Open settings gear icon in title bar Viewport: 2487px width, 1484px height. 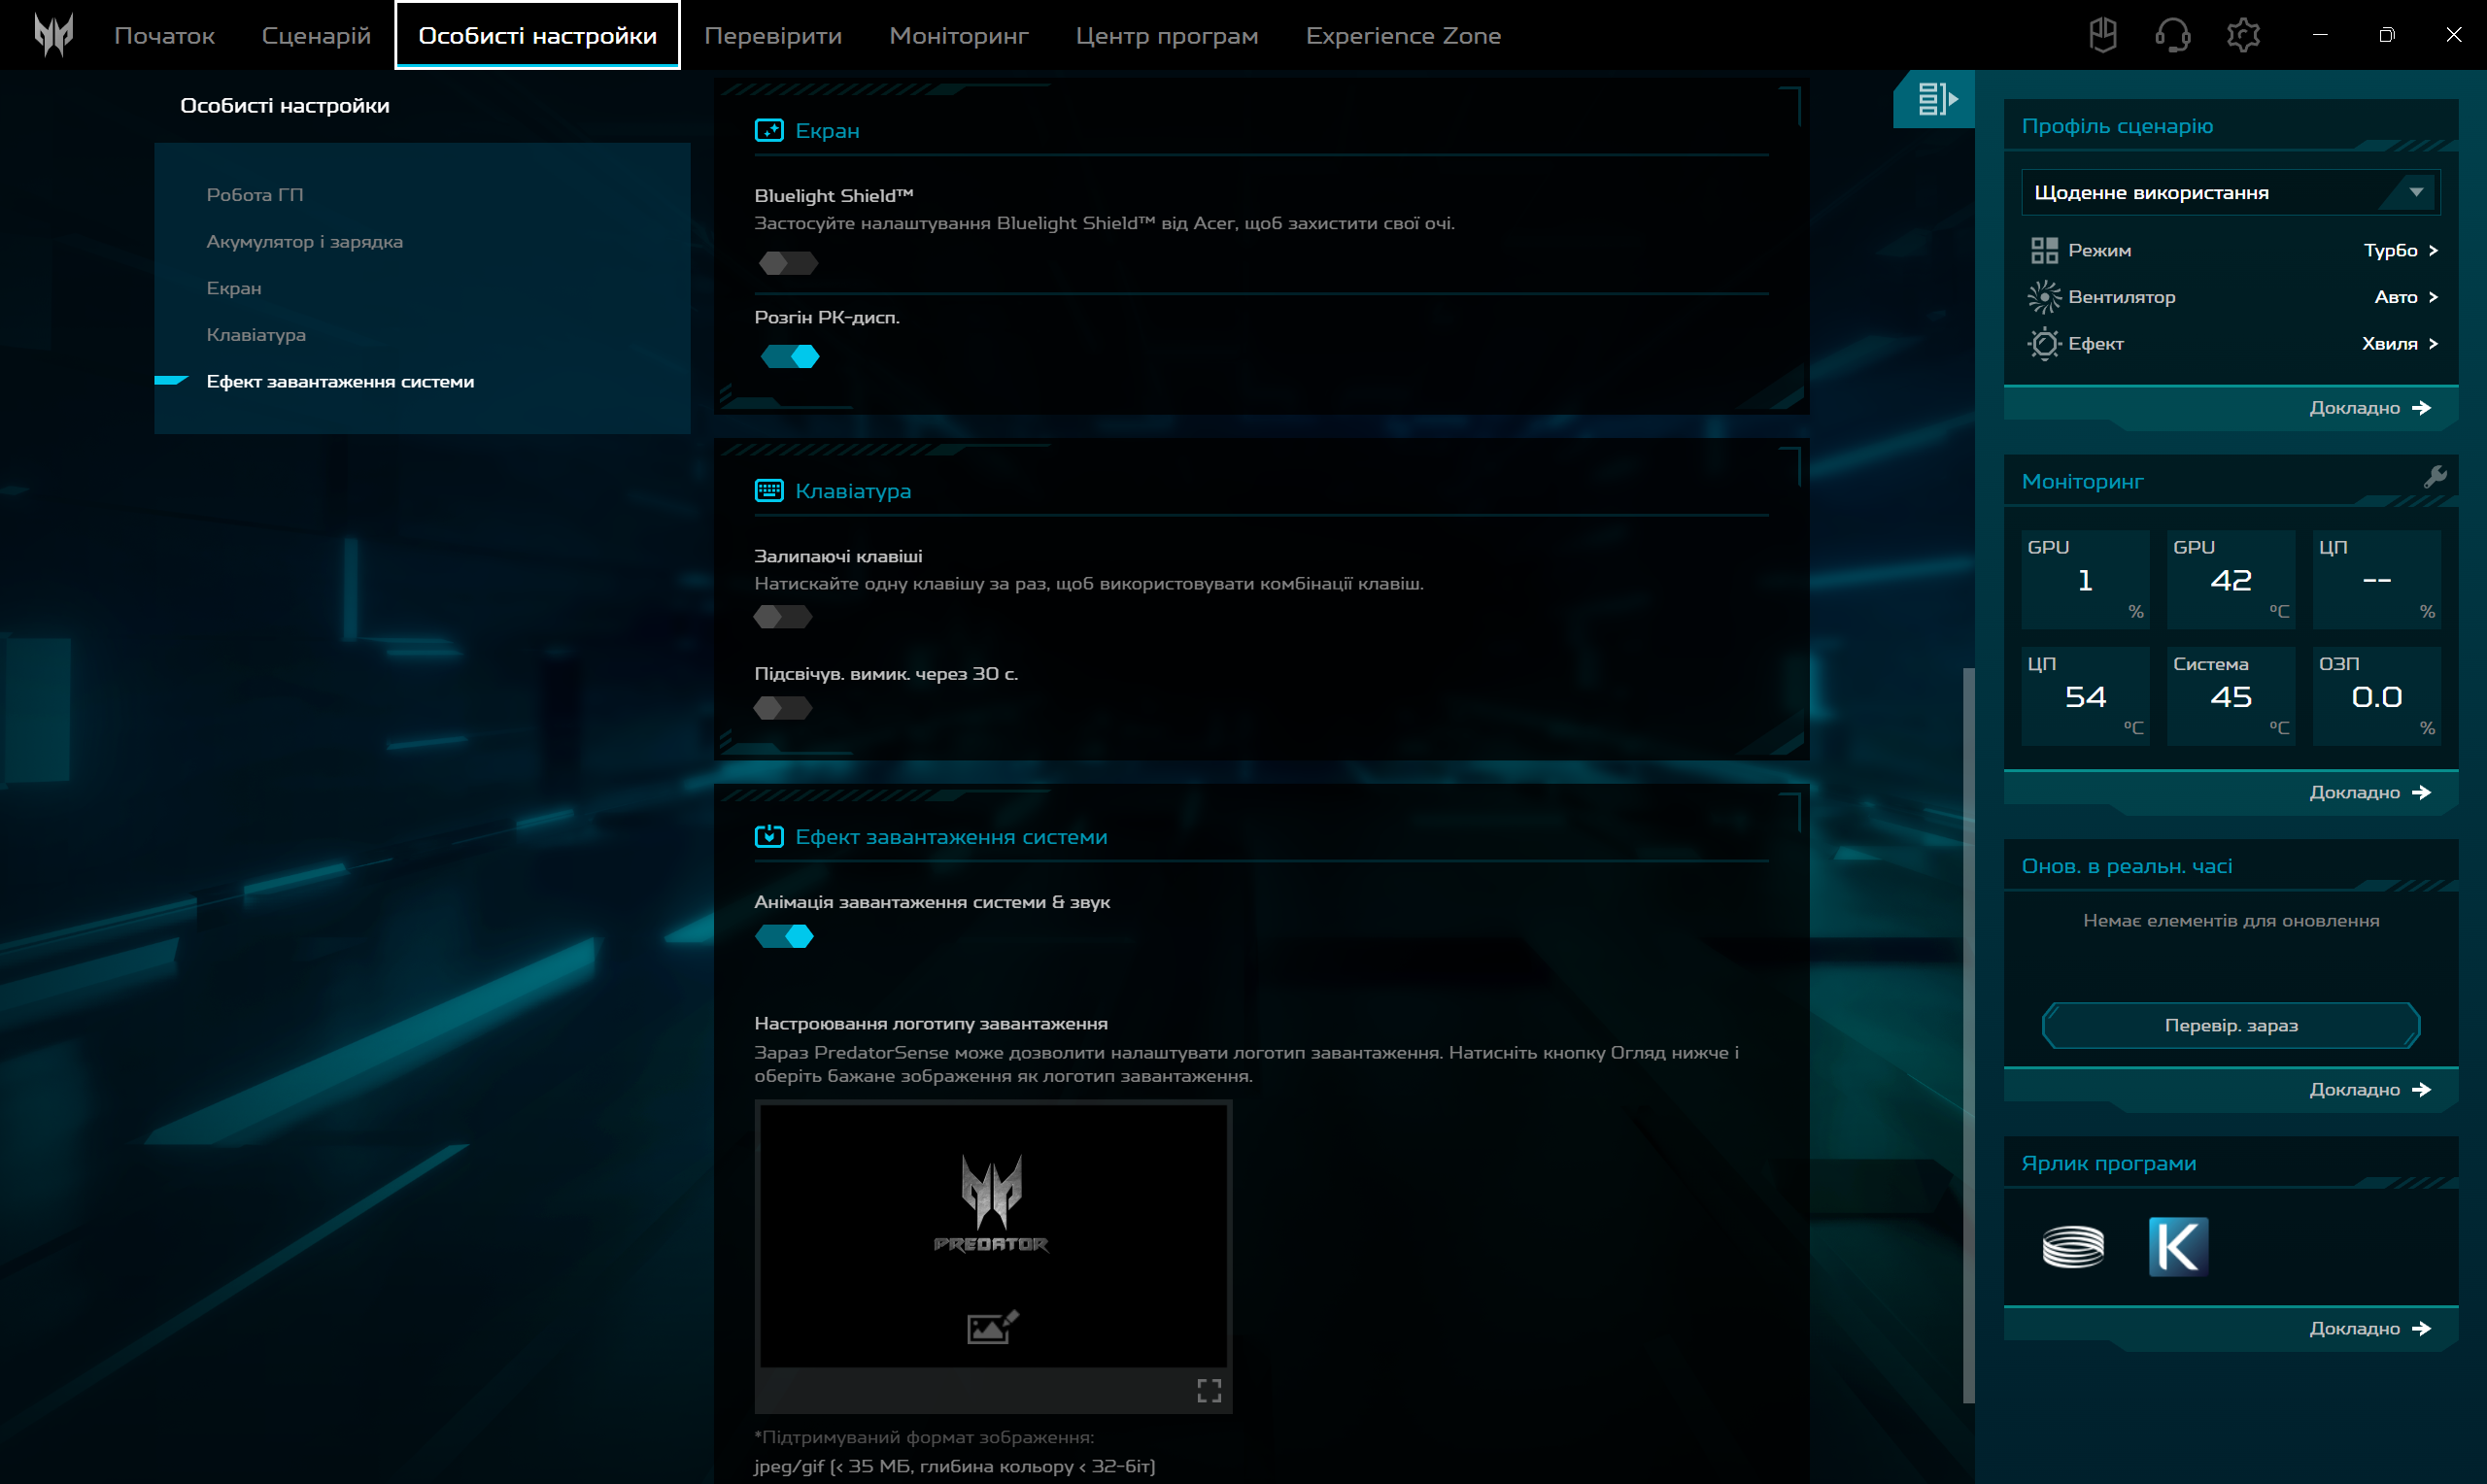click(2243, 35)
